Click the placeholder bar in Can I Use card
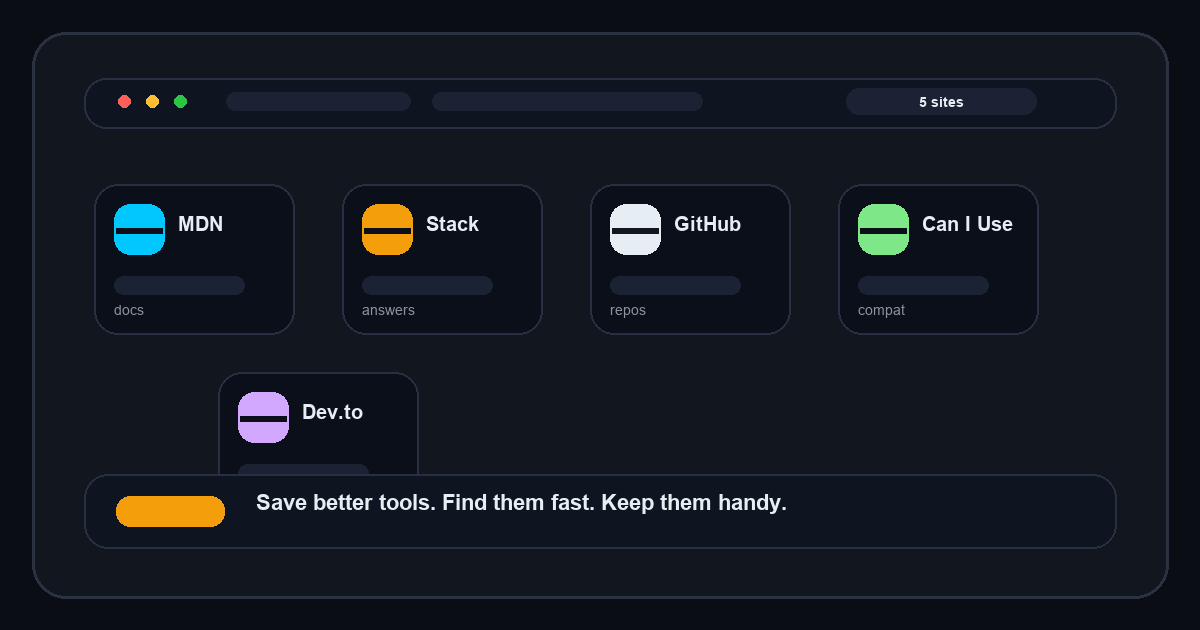 [923, 285]
